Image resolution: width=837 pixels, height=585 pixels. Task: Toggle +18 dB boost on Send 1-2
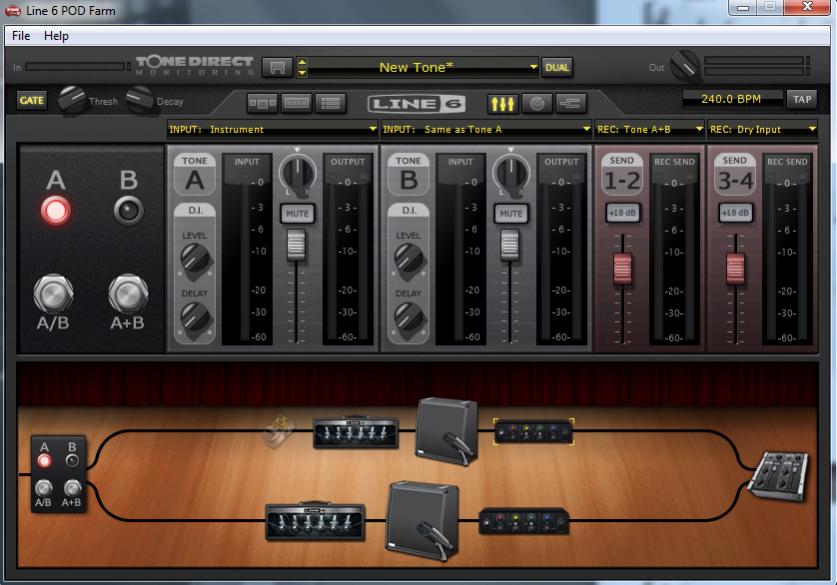(x=622, y=212)
